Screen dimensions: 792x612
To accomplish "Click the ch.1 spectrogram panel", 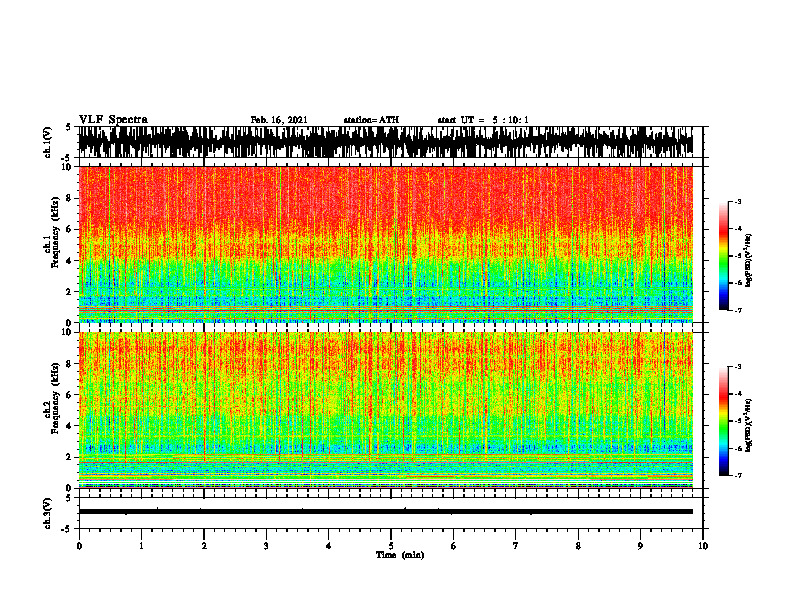I will coord(386,244).
